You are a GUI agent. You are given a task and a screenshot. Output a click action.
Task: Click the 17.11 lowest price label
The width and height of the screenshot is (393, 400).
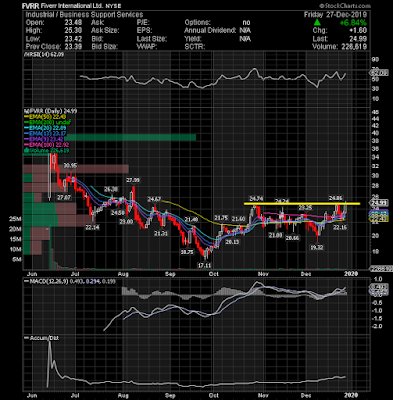click(x=204, y=266)
